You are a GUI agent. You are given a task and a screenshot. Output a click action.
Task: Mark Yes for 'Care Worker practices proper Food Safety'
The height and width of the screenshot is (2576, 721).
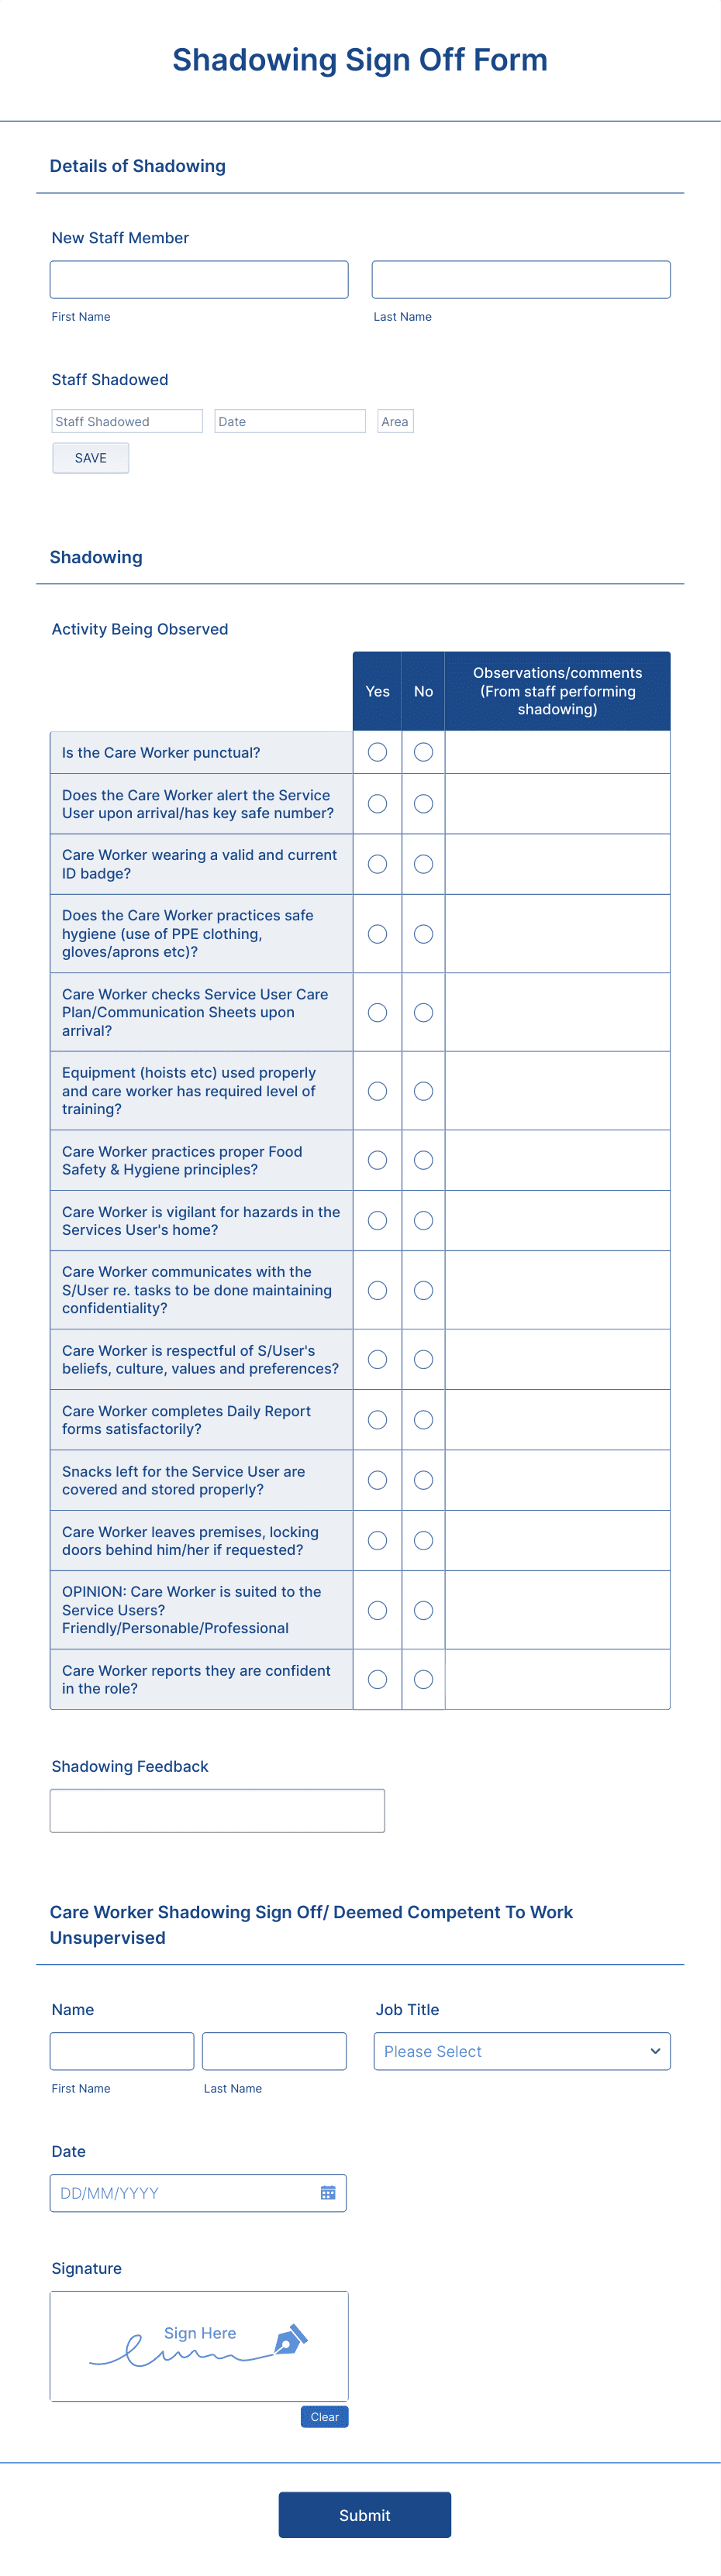click(377, 1160)
